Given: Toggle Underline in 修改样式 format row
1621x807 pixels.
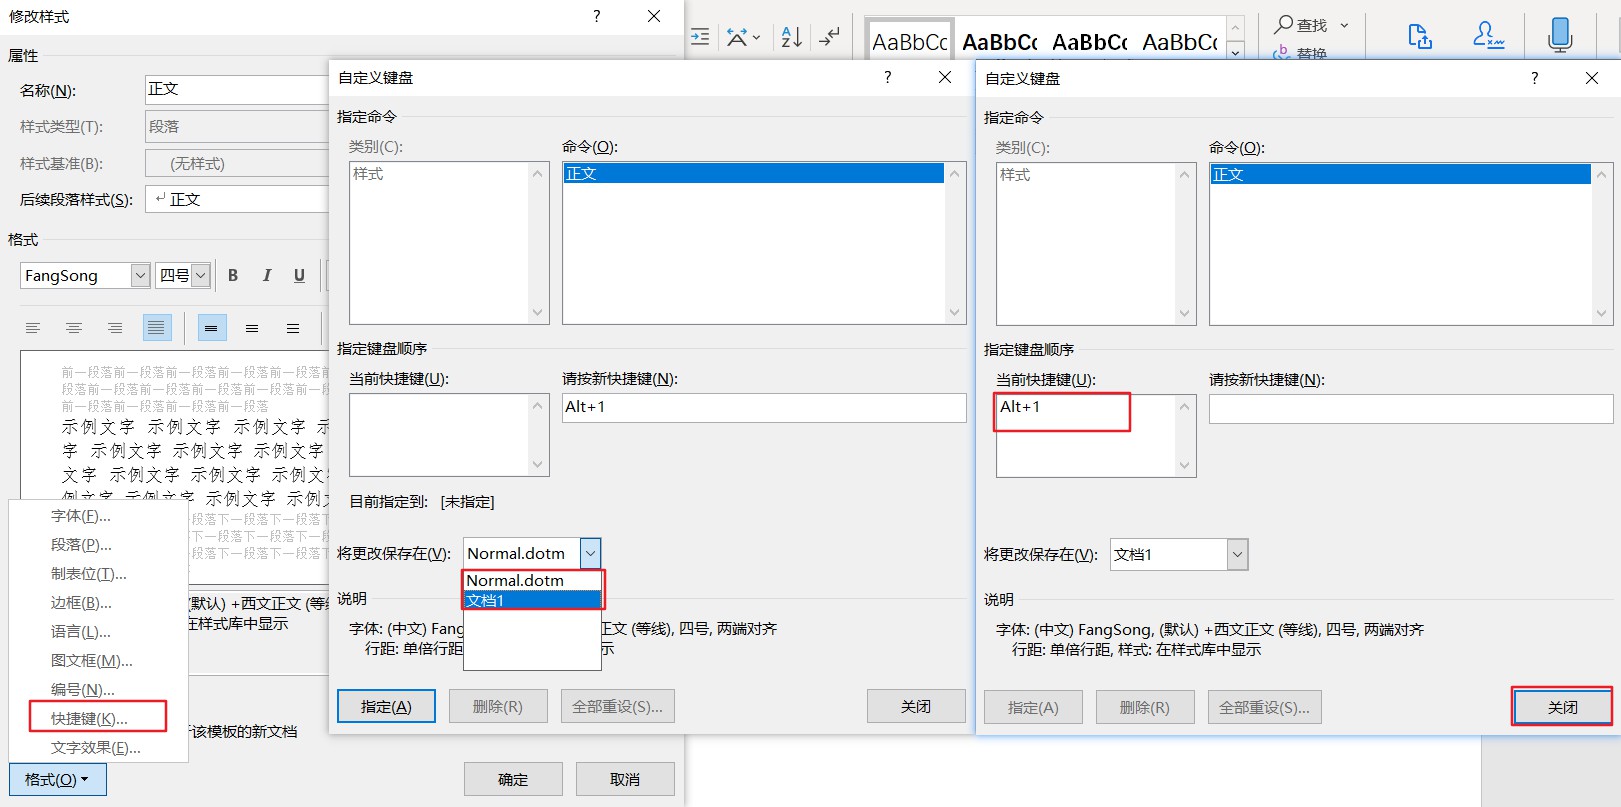Looking at the screenshot, I should (299, 275).
